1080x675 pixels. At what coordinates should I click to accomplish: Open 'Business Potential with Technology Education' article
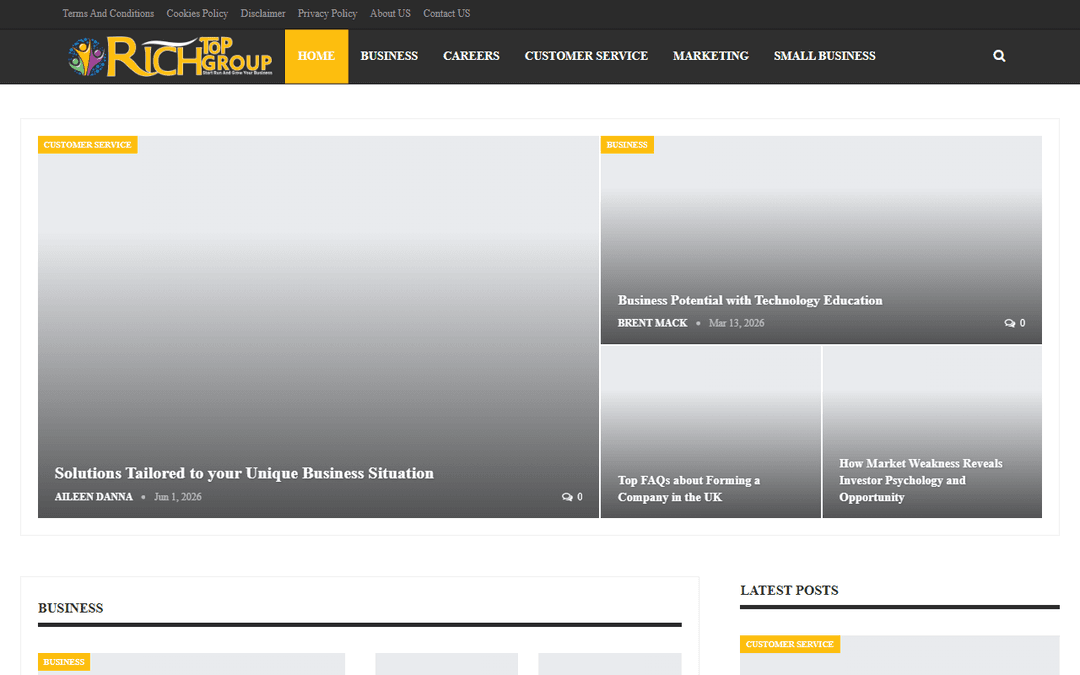(x=749, y=300)
